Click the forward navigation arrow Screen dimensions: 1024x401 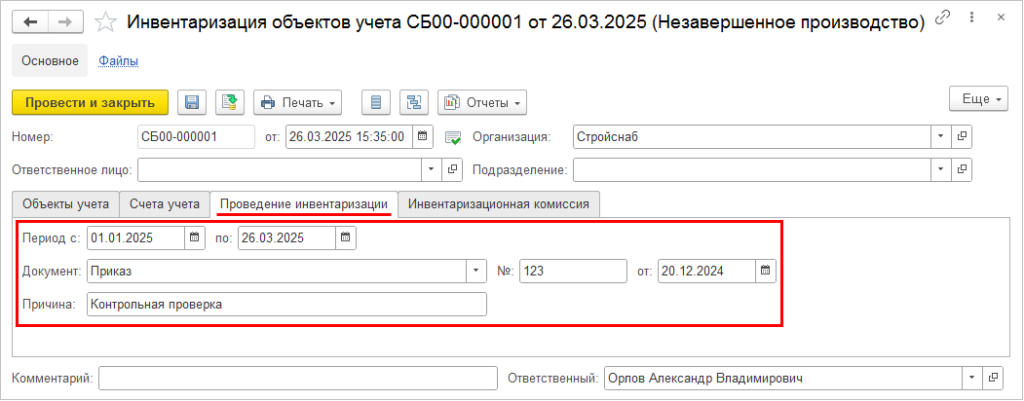(x=64, y=22)
